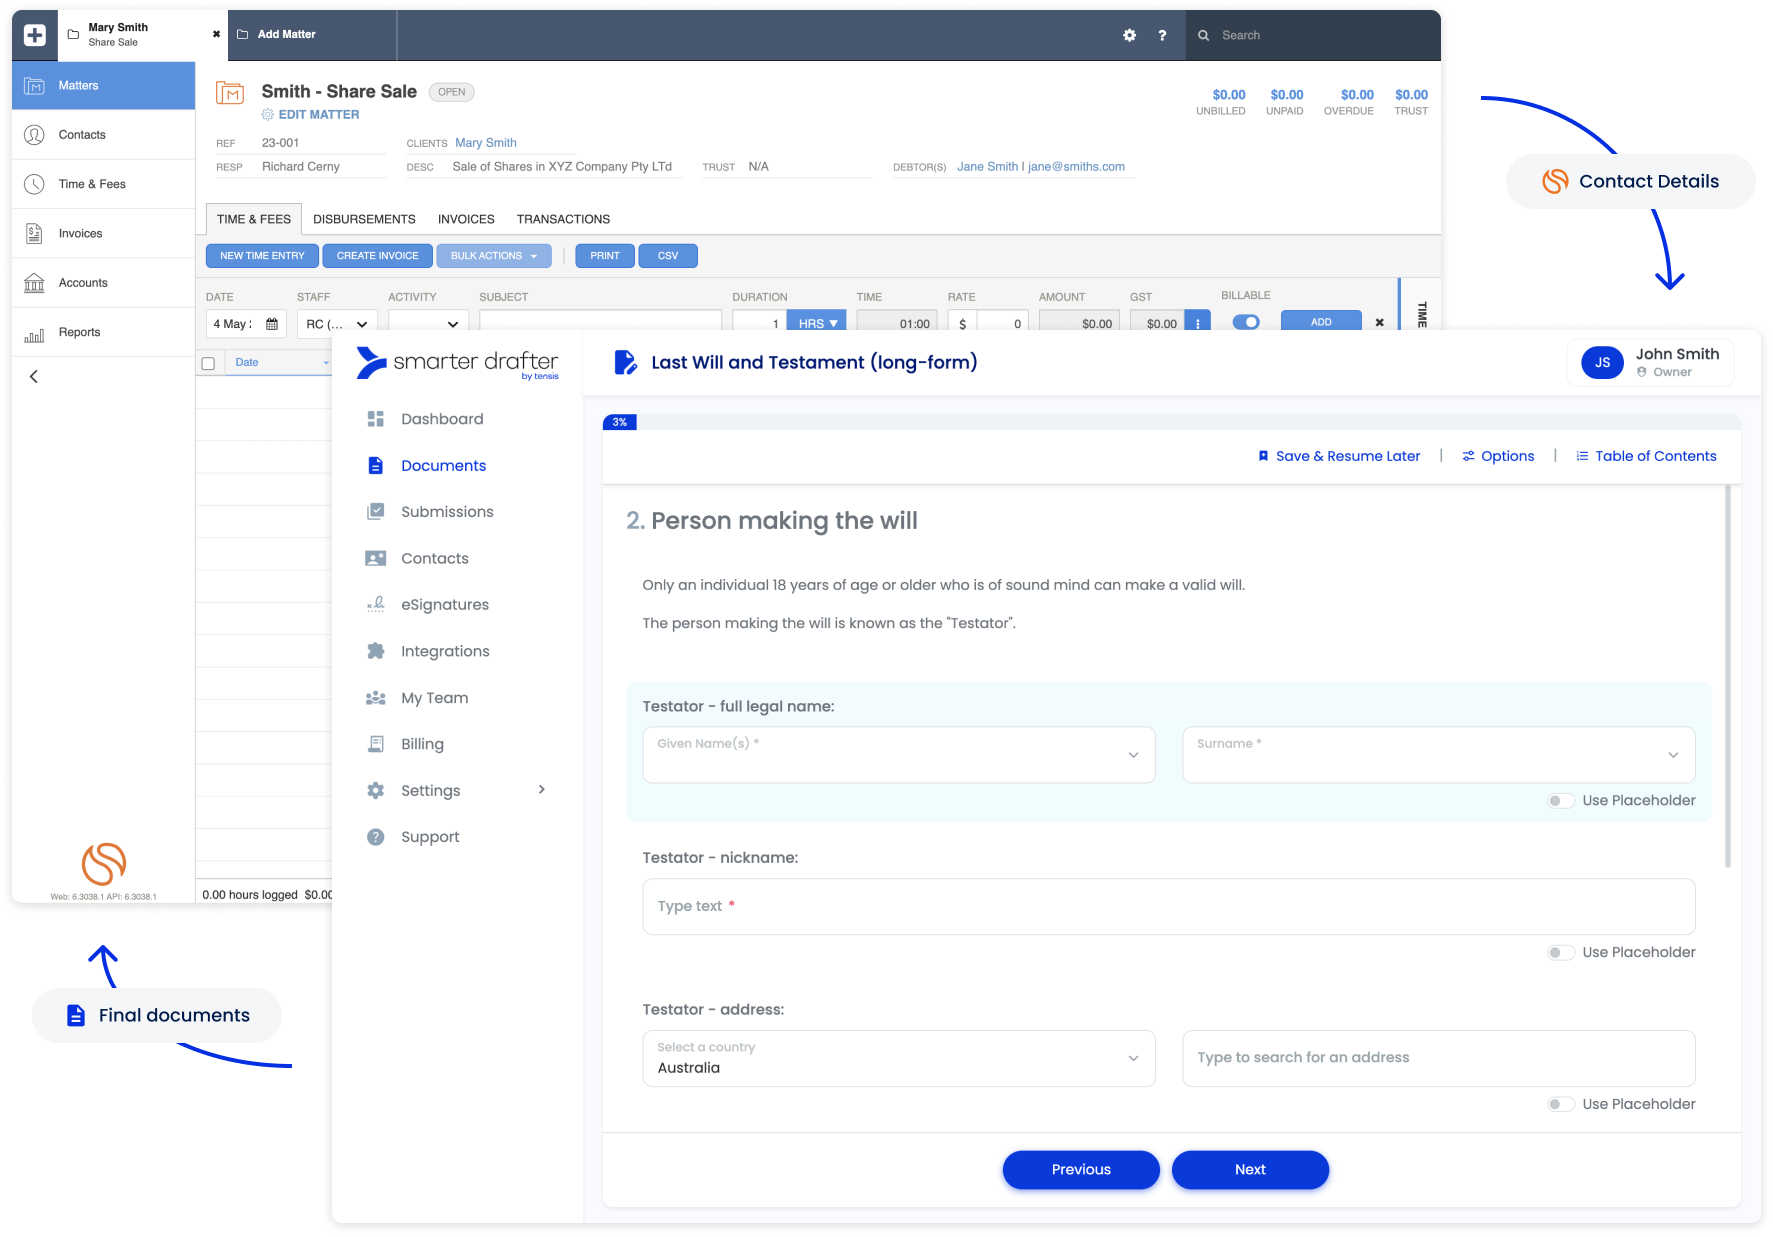1773x1237 pixels.
Task: Tick the select-all checkbox beside Date
Action: click(x=208, y=363)
